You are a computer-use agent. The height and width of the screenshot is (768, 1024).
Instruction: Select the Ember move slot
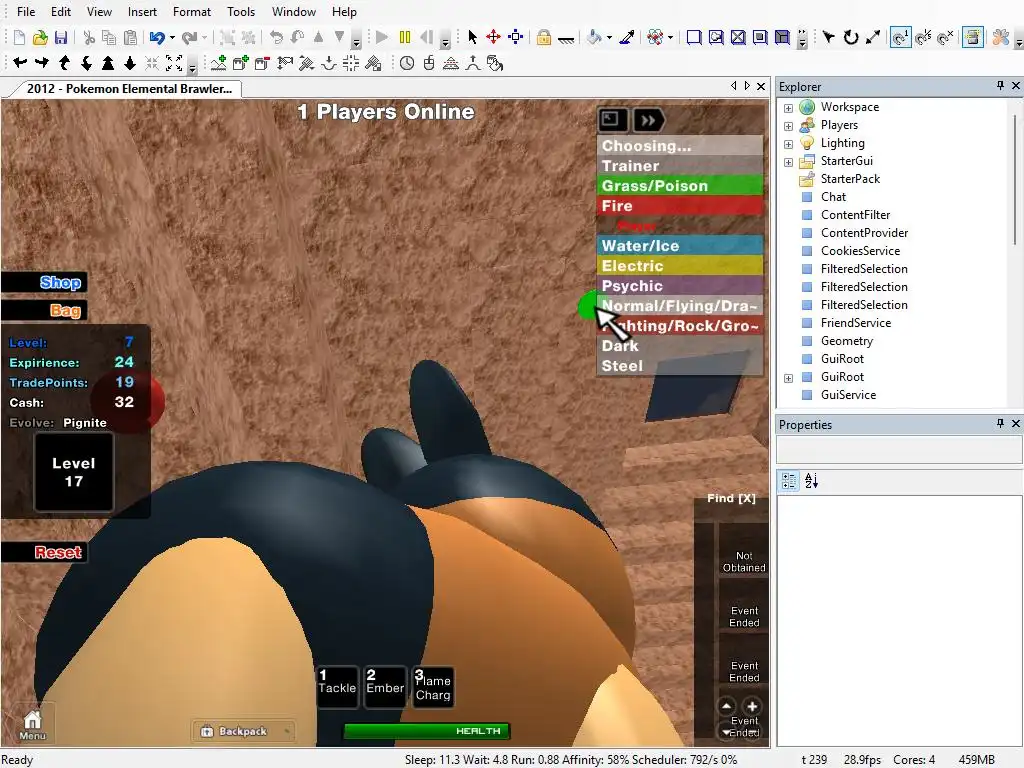click(385, 686)
